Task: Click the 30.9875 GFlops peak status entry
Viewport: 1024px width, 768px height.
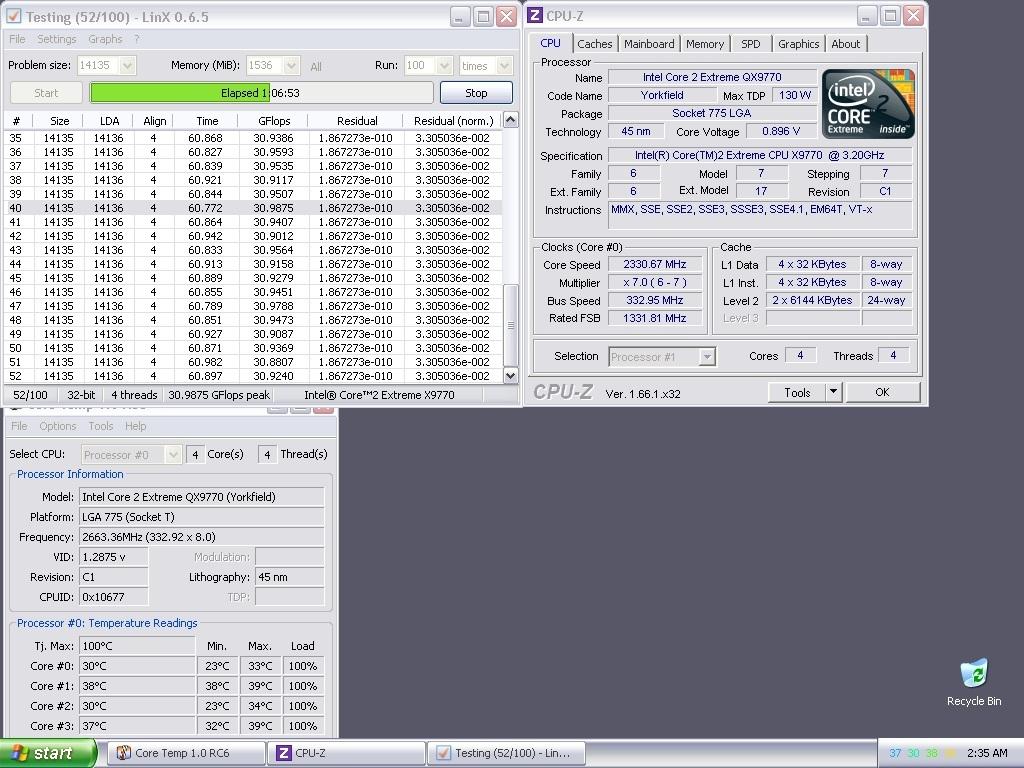Action: tap(219, 394)
